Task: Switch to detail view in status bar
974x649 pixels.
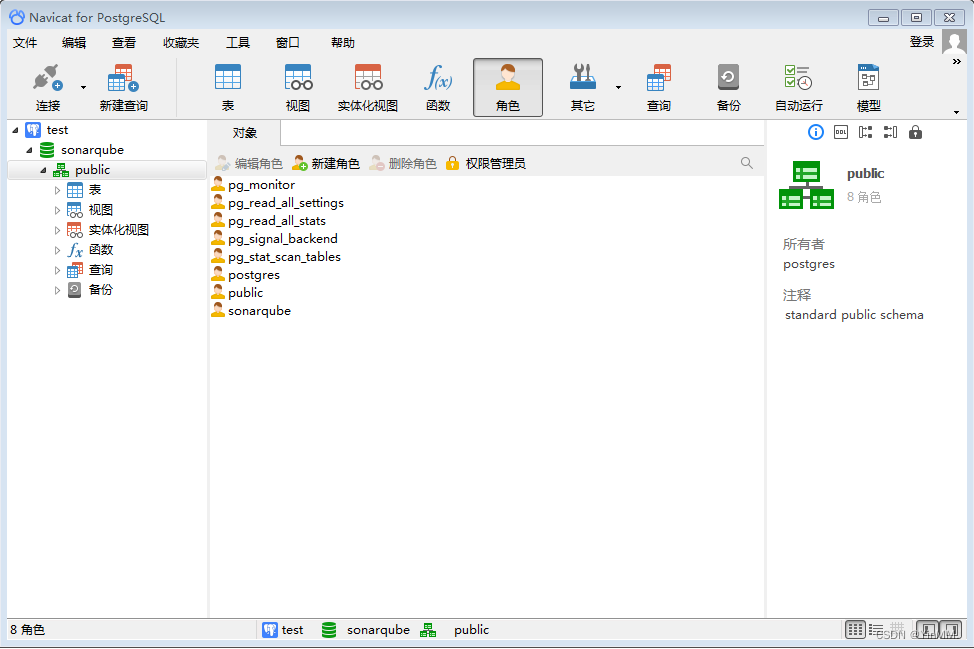Action: click(876, 630)
